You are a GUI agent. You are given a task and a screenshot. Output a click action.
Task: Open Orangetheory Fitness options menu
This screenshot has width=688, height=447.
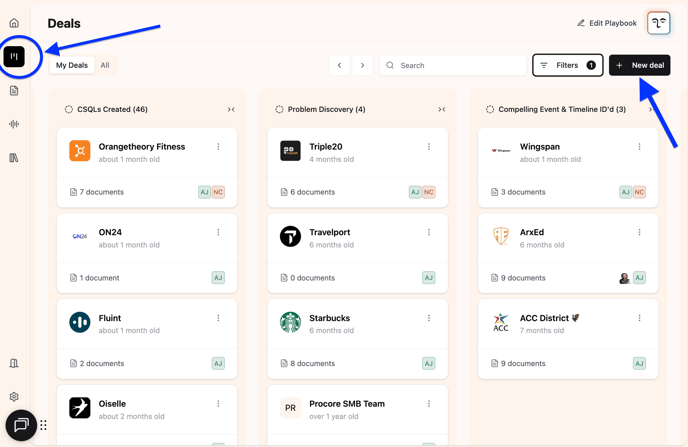218,147
